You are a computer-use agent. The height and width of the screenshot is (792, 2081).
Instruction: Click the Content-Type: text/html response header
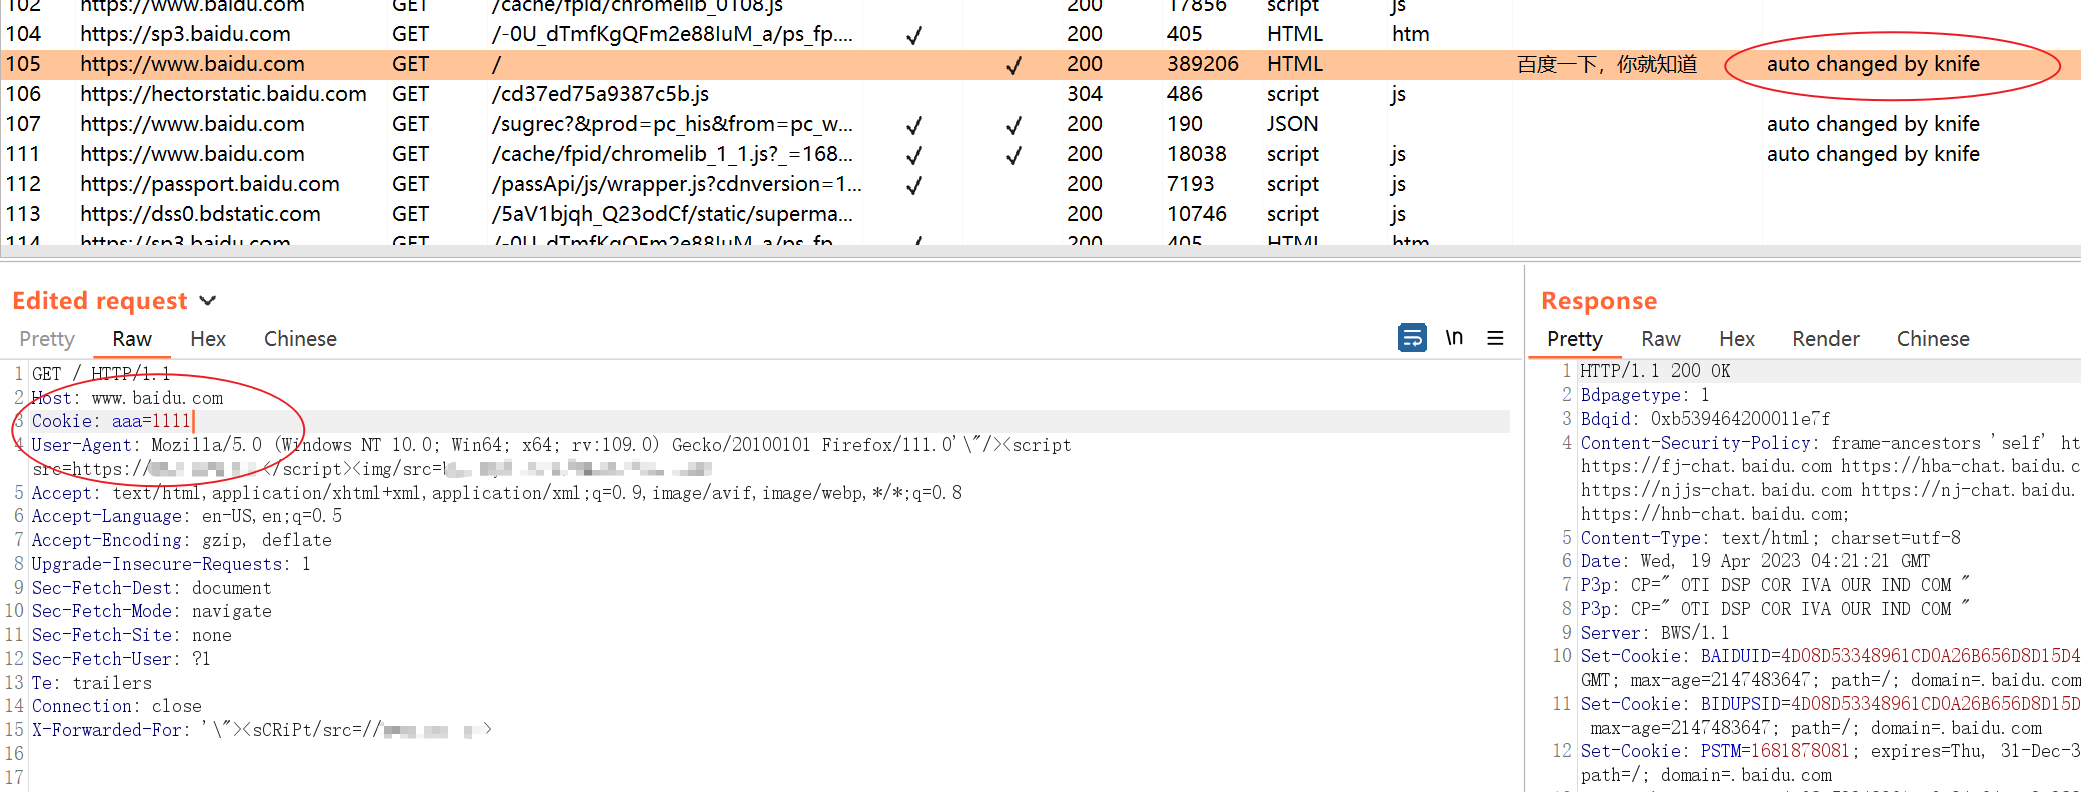pos(1770,538)
